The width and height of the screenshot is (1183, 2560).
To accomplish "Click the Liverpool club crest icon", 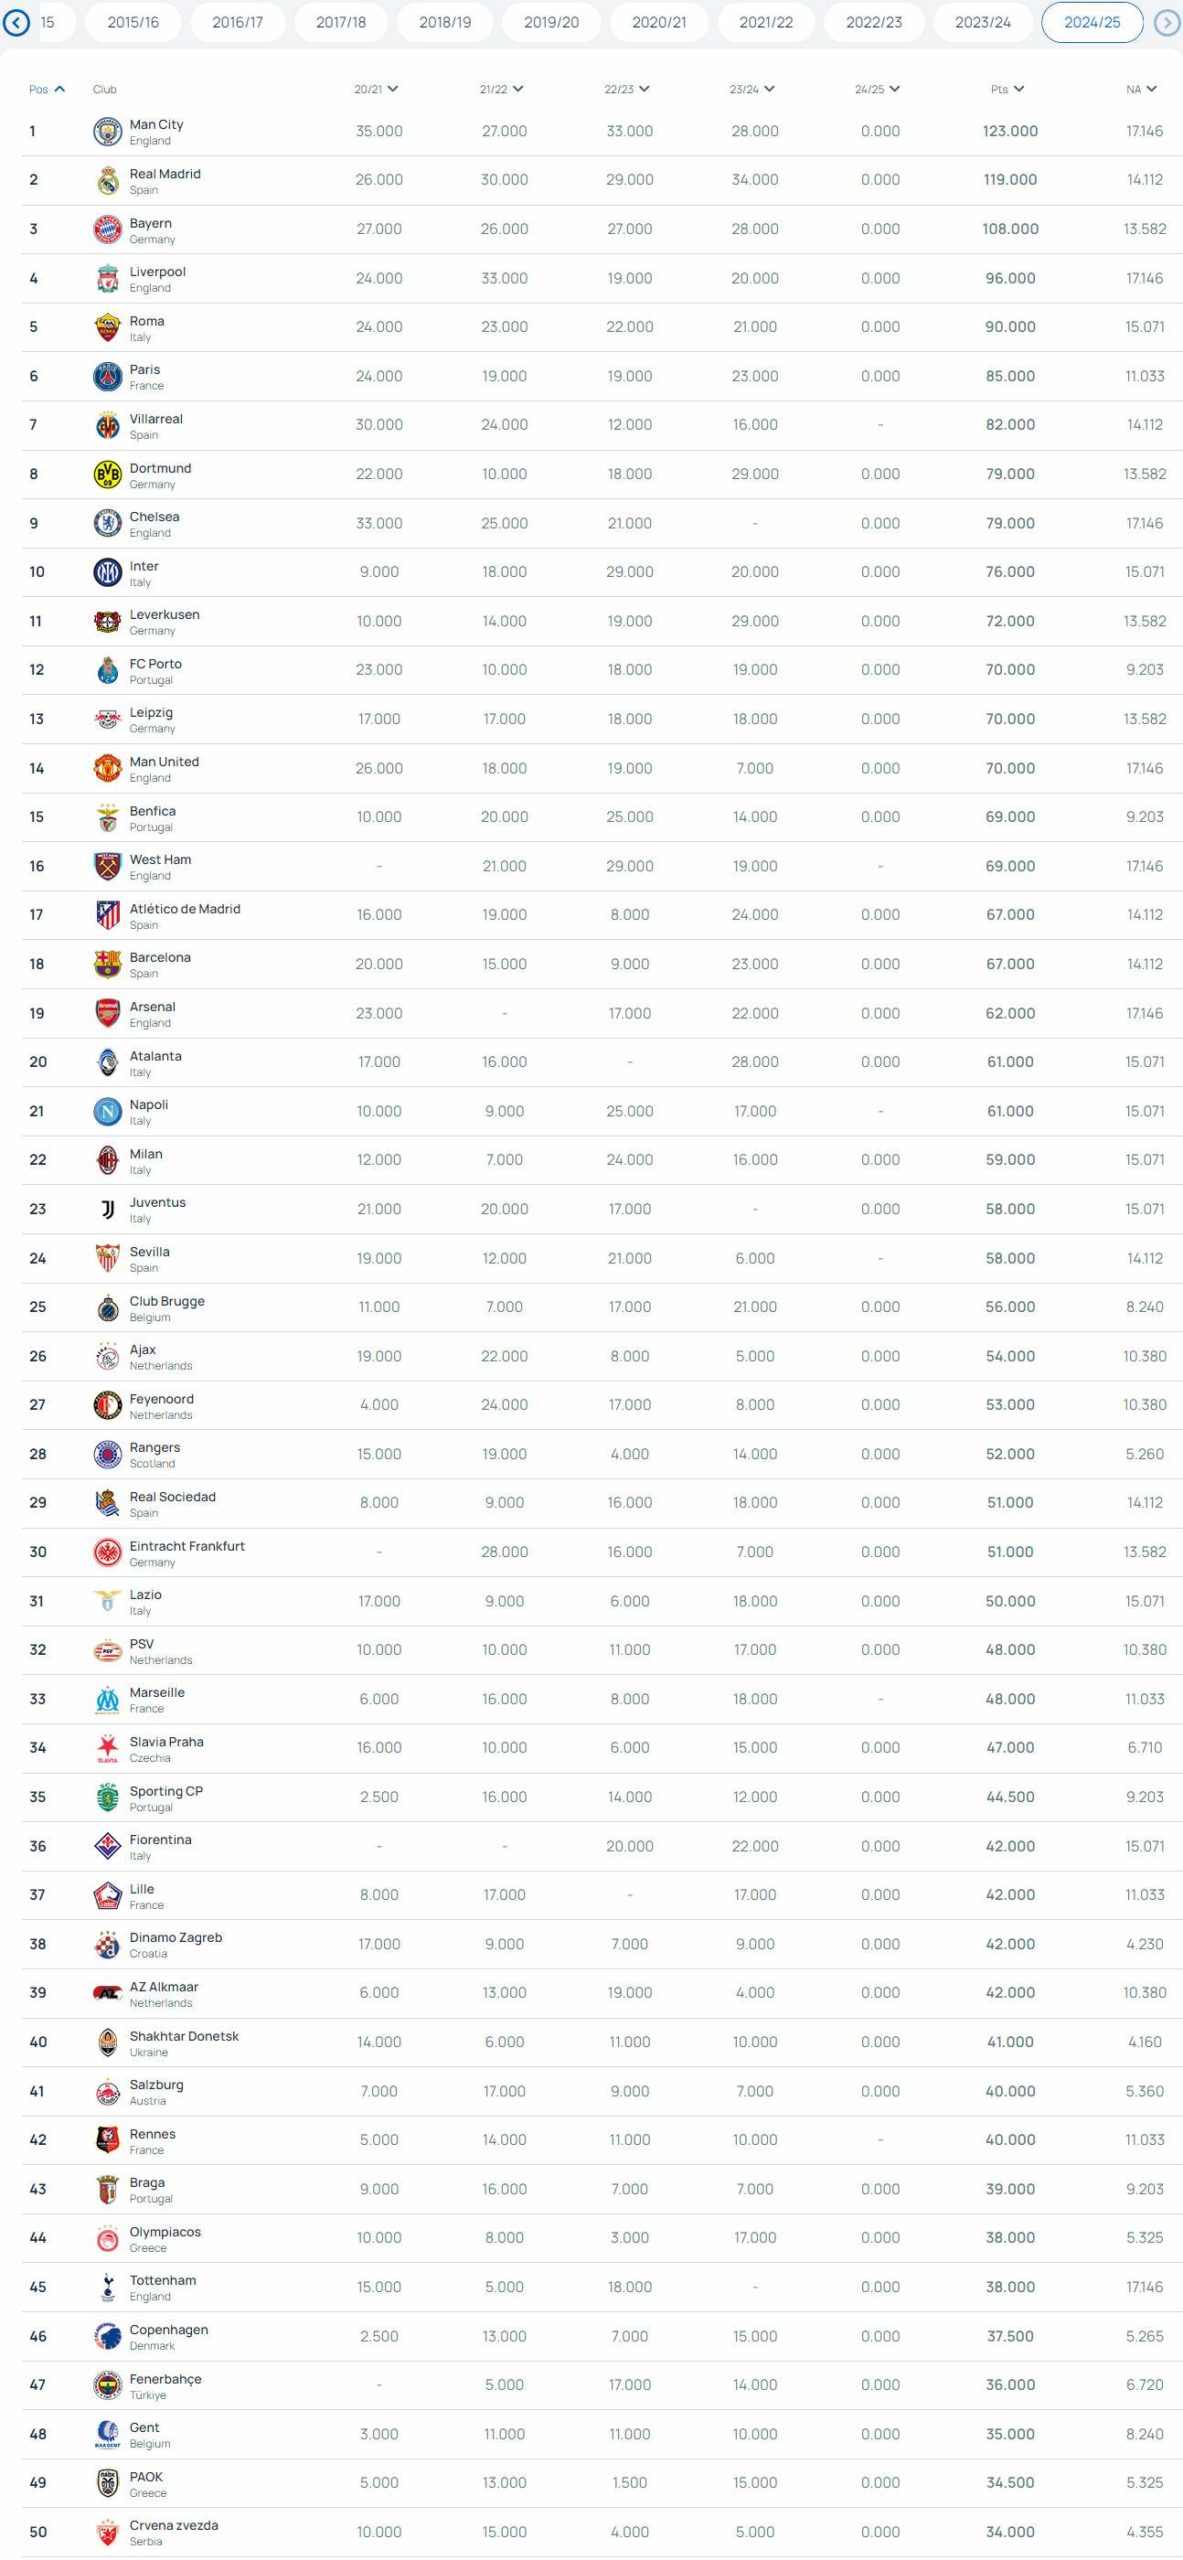I will (x=107, y=279).
